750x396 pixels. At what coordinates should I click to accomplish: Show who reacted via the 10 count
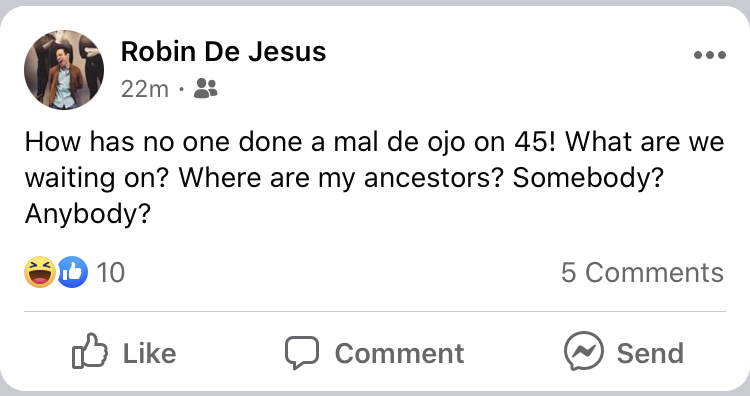click(110, 273)
